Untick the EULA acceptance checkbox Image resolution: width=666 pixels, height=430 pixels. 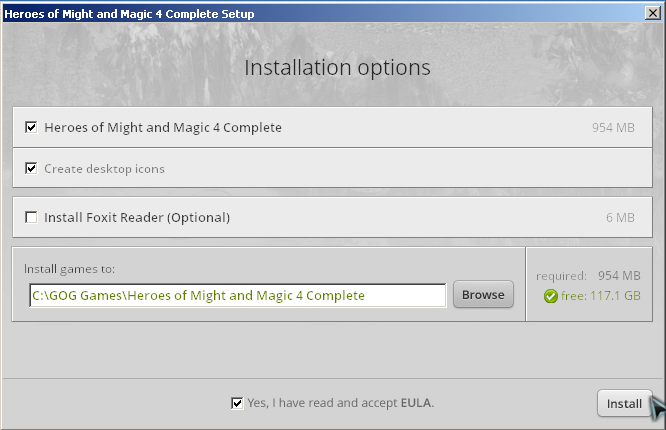click(237, 403)
